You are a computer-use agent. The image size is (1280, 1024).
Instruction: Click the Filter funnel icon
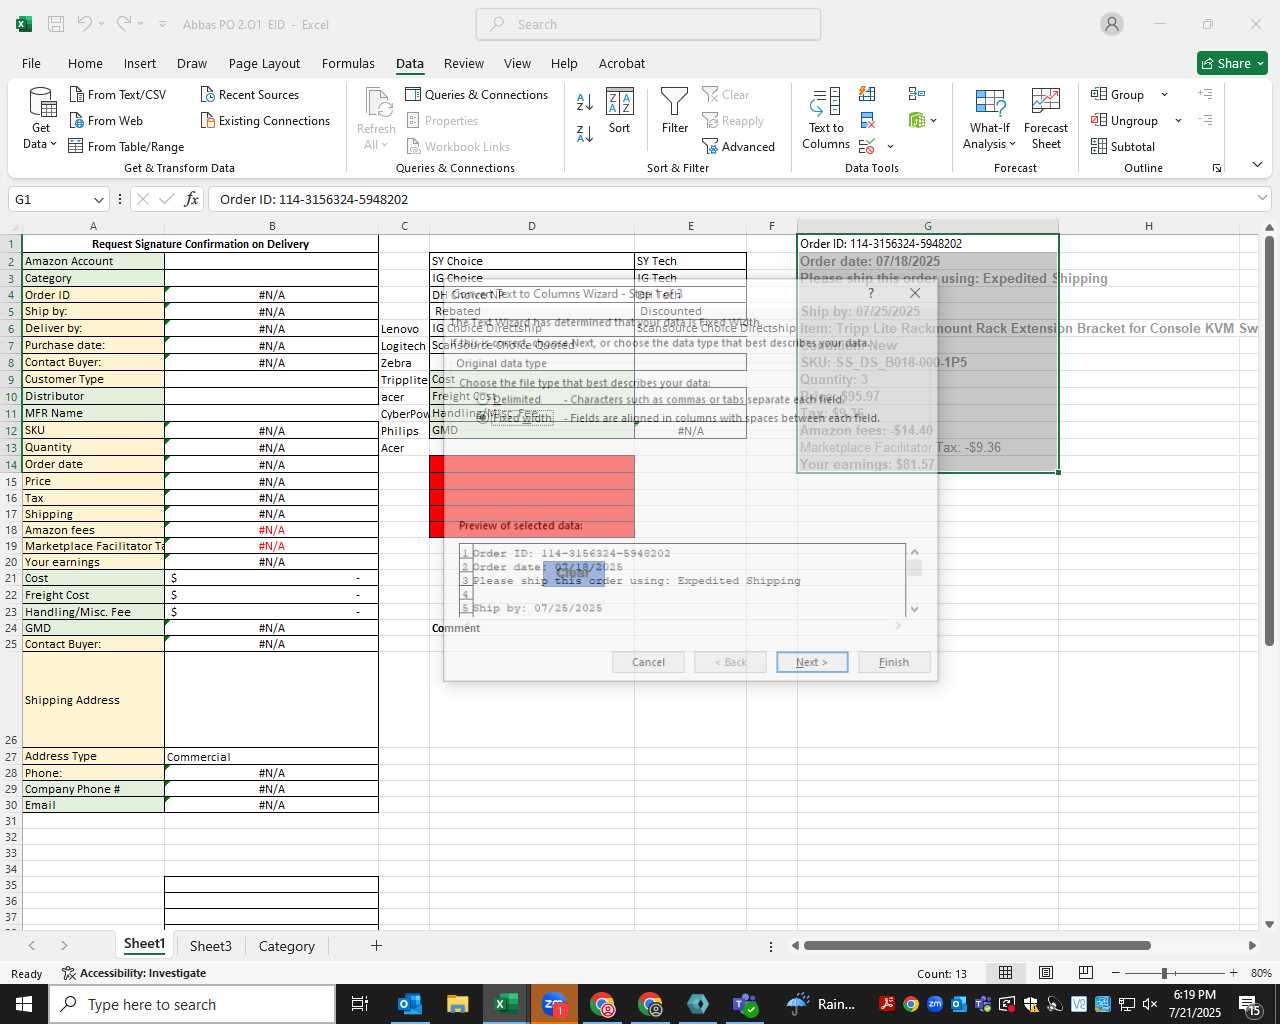[x=675, y=110]
